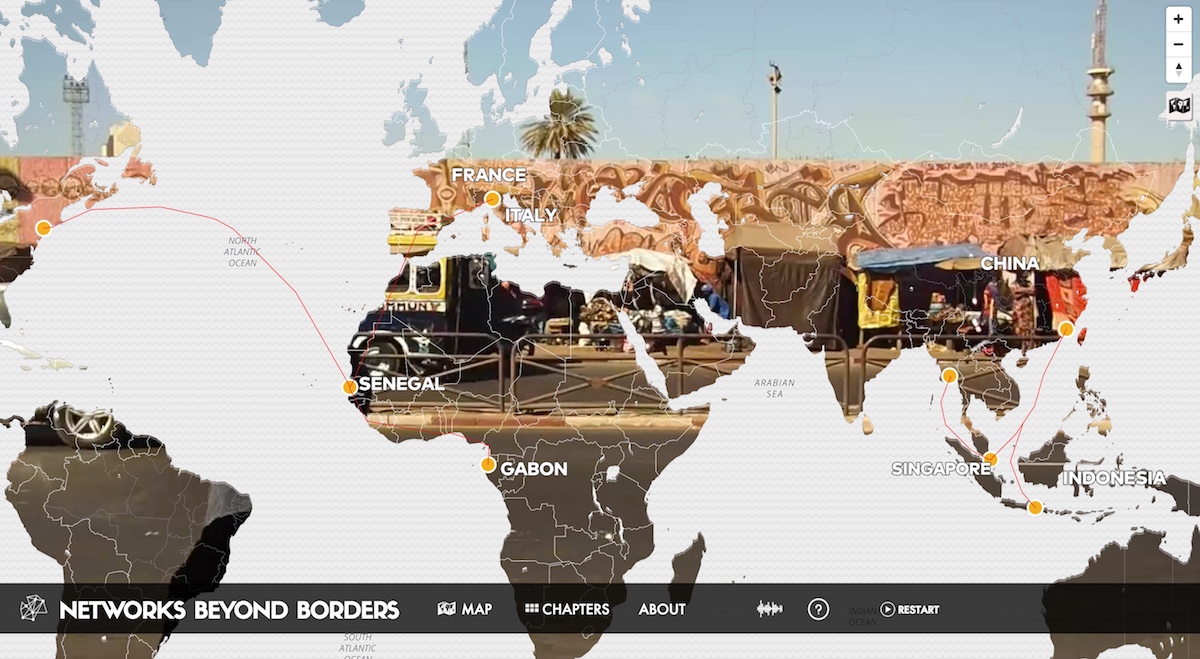Viewport: 1200px width, 659px height.
Task: Click the INDONESIA country label
Action: pyautogui.click(x=1113, y=478)
